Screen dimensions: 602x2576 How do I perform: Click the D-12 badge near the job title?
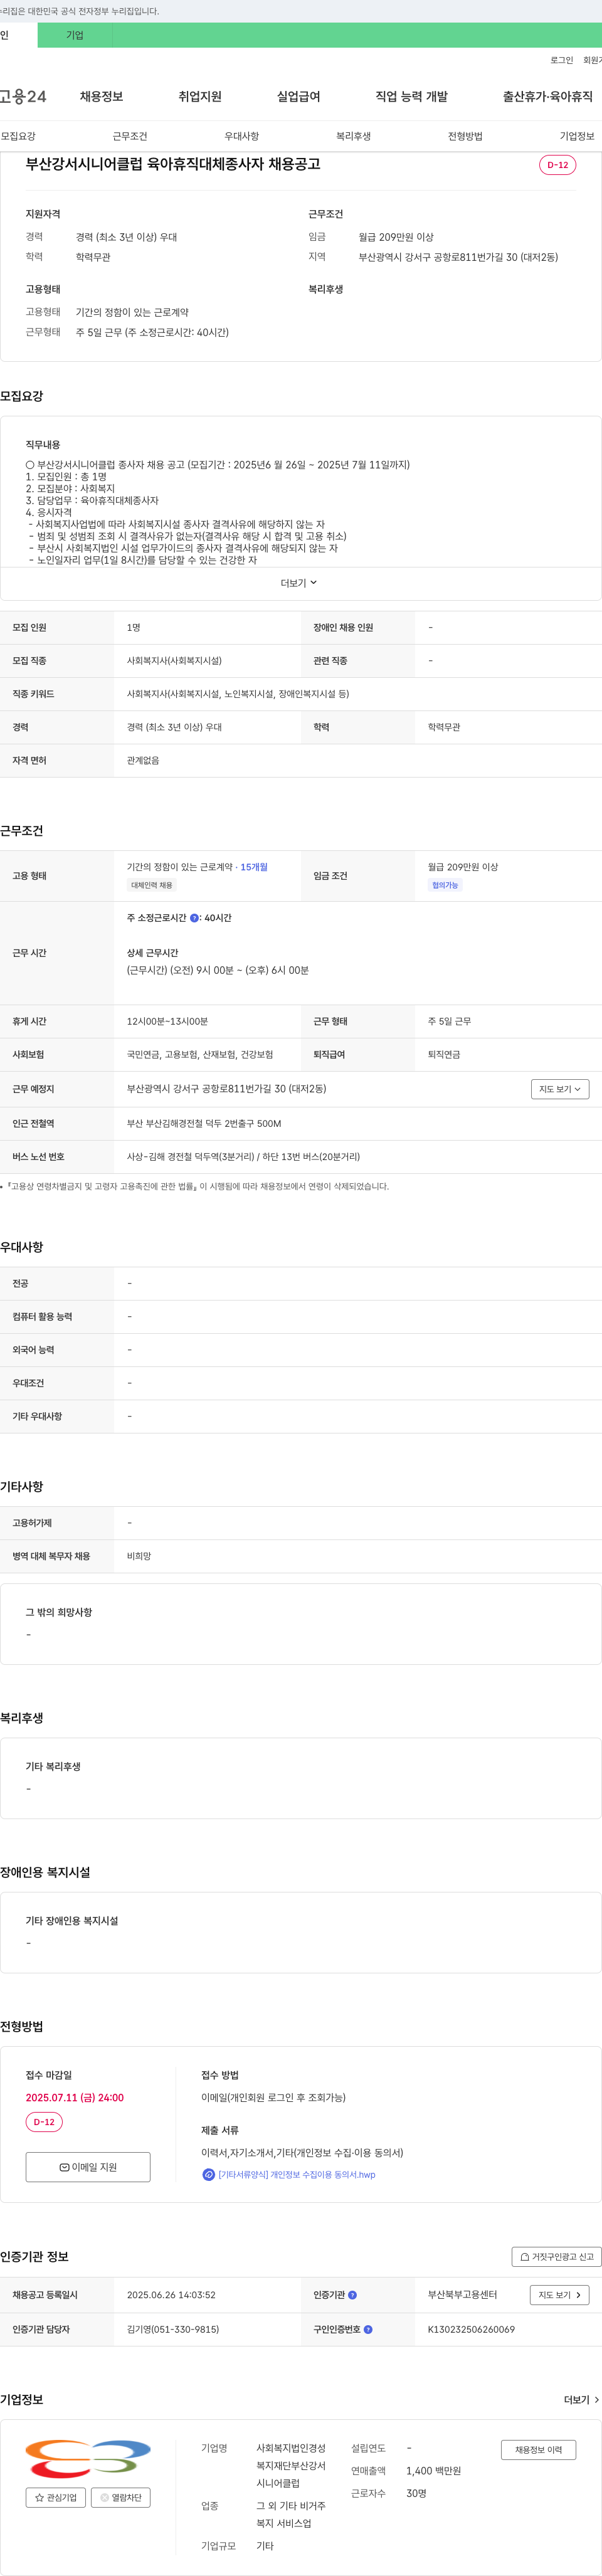coord(557,165)
